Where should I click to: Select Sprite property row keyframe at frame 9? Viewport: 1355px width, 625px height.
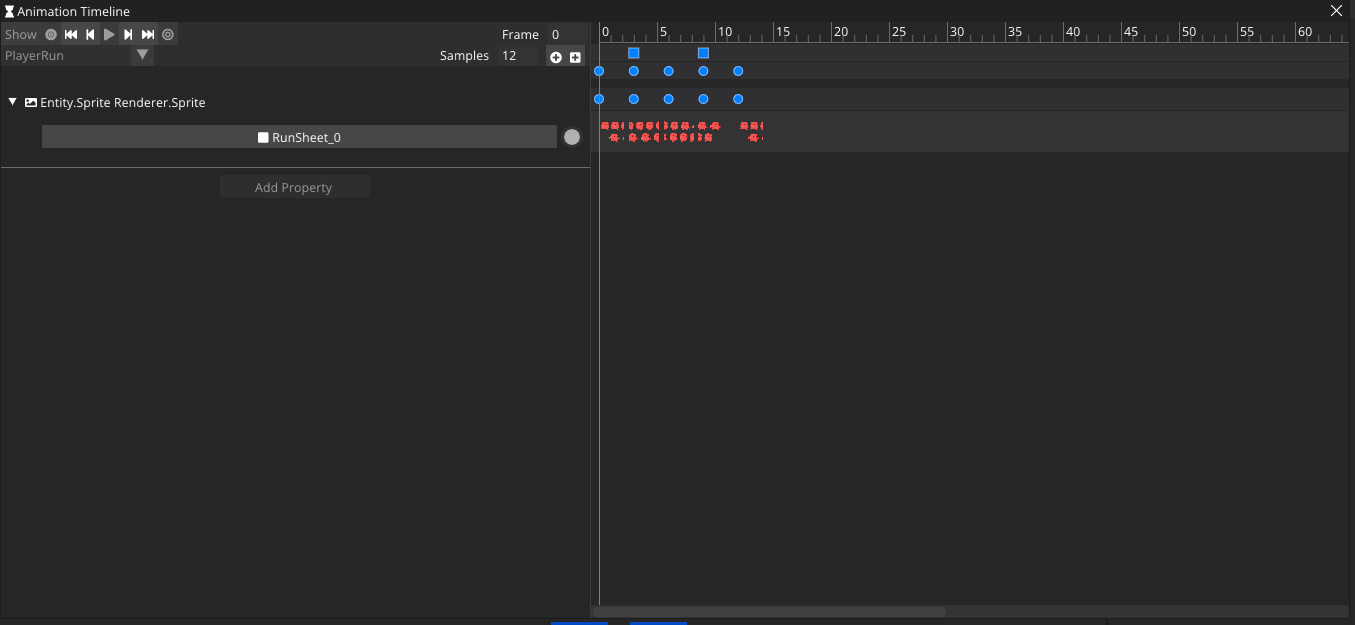tap(703, 99)
